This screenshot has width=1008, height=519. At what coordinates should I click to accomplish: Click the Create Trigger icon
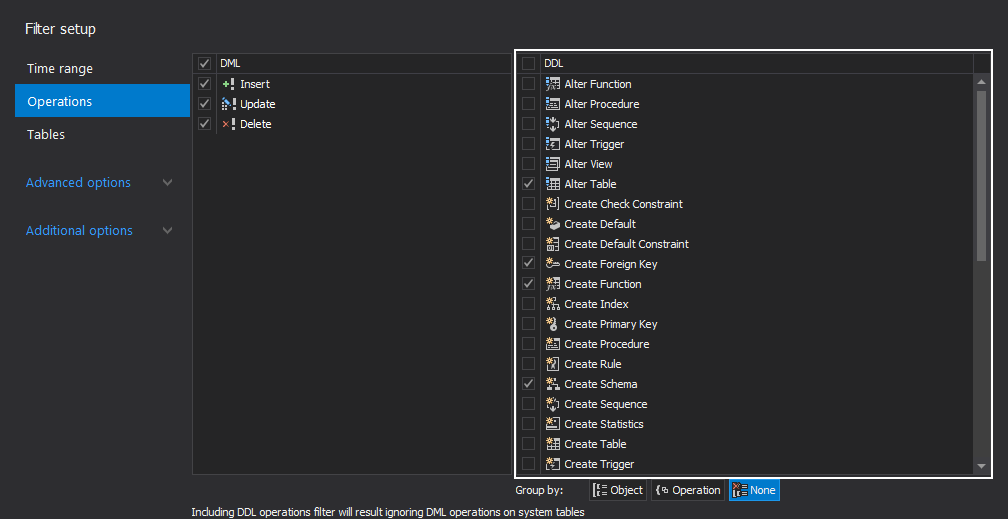point(552,464)
